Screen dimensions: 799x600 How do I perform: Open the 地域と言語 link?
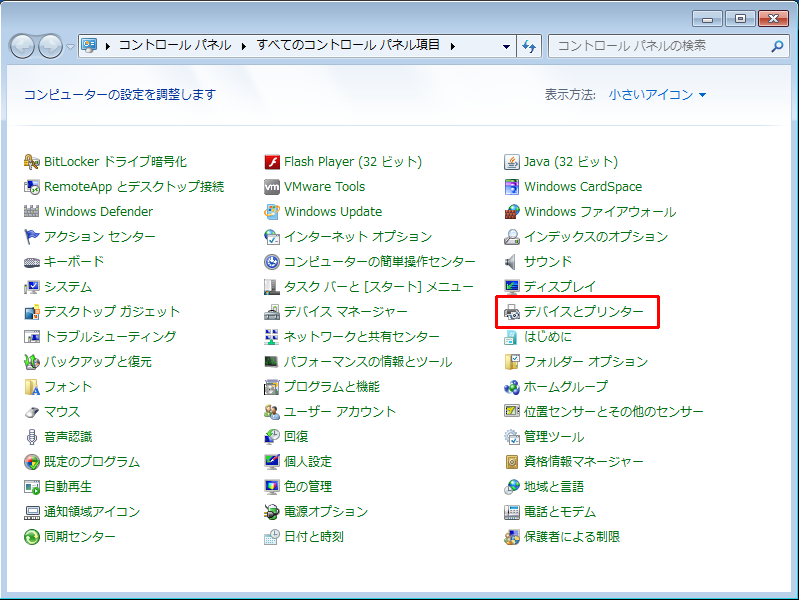tap(554, 487)
